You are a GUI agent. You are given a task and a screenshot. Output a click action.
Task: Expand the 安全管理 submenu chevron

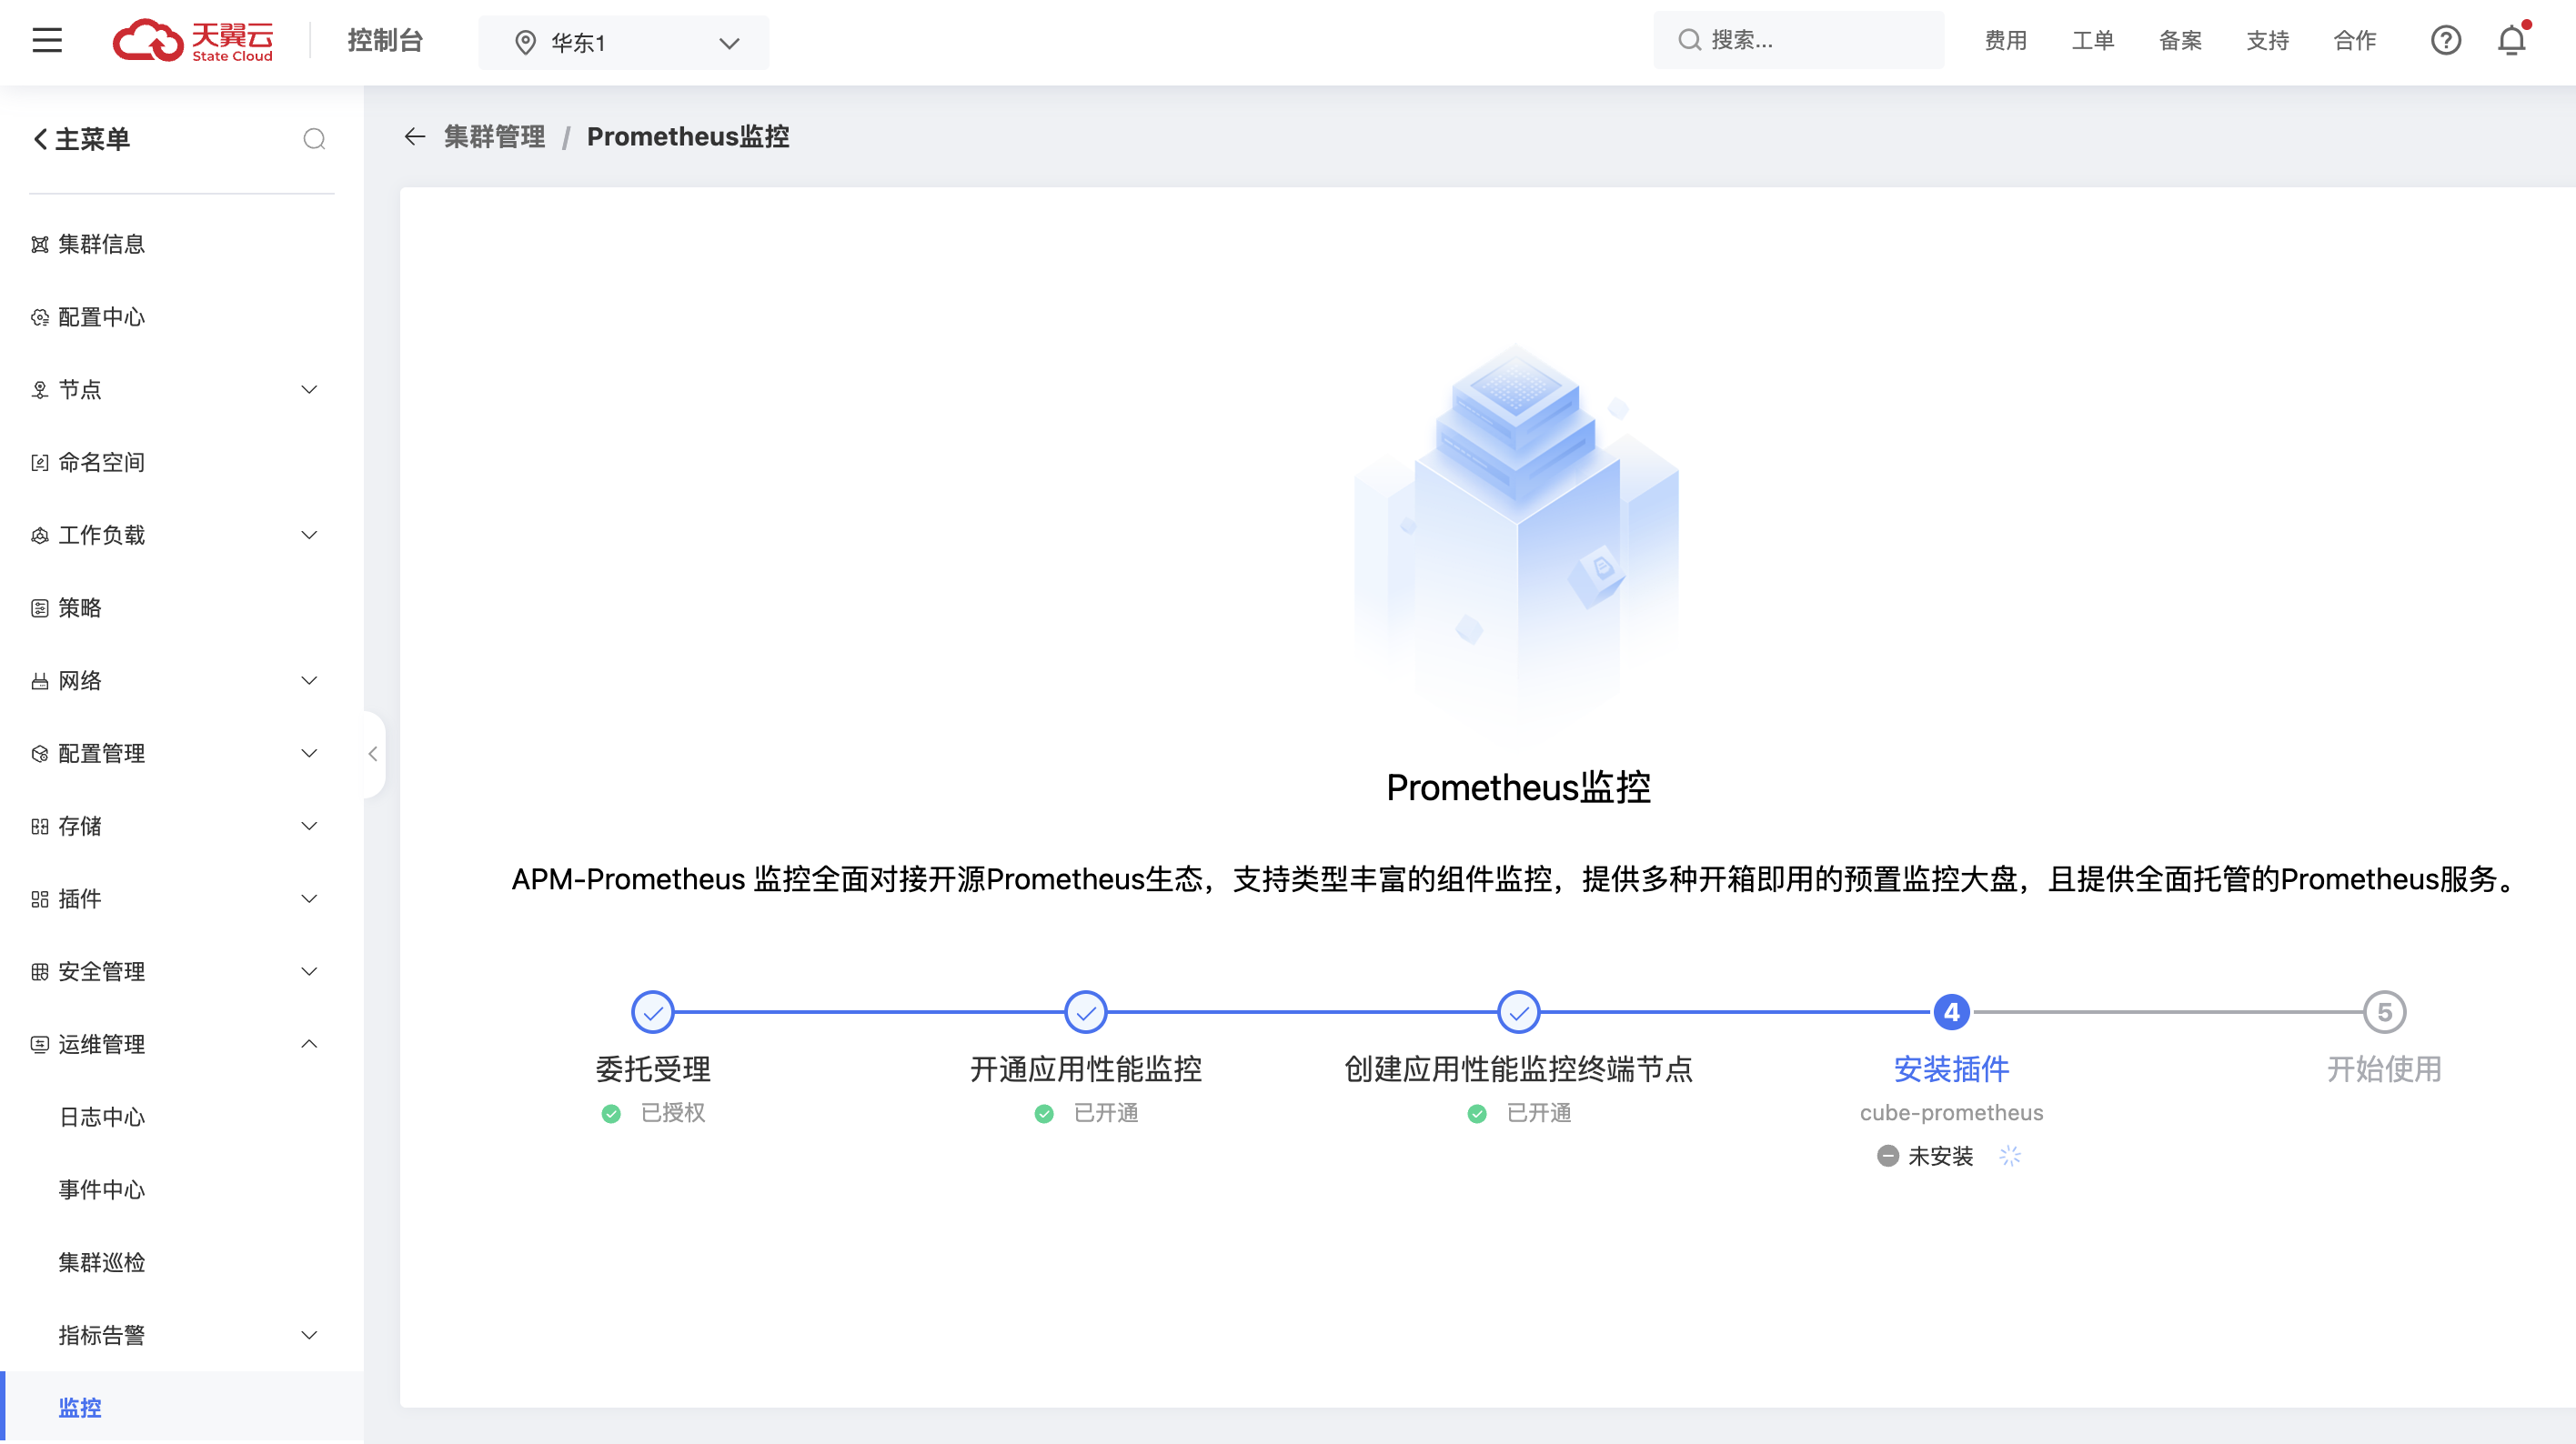click(x=310, y=972)
